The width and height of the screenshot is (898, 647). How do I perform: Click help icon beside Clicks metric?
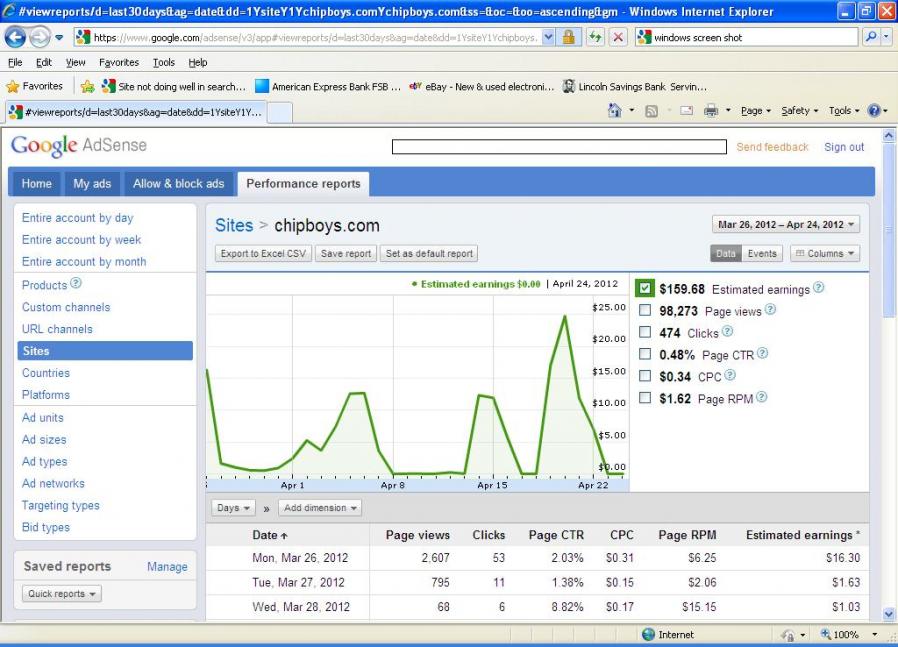coord(727,331)
